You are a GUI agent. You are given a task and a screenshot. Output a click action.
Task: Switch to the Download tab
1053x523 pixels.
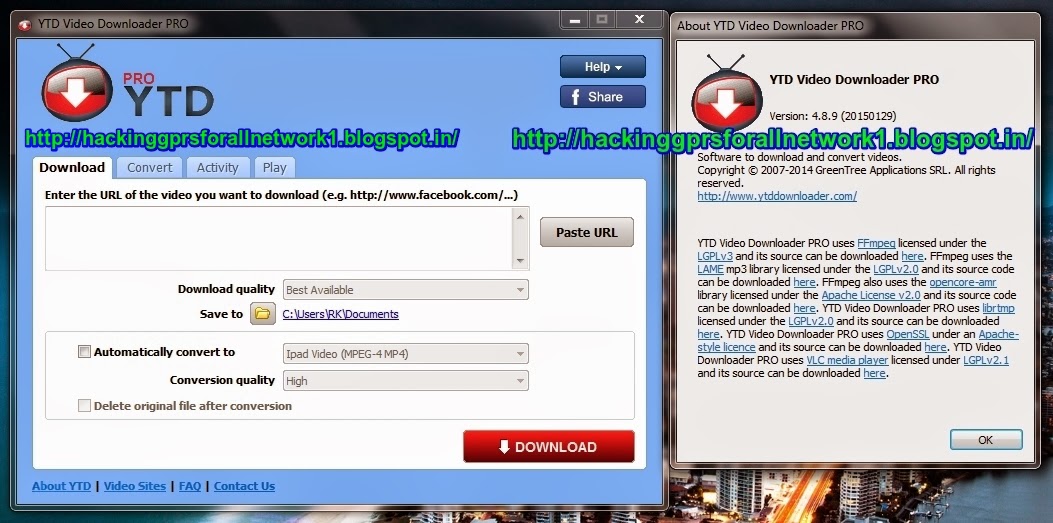click(72, 168)
